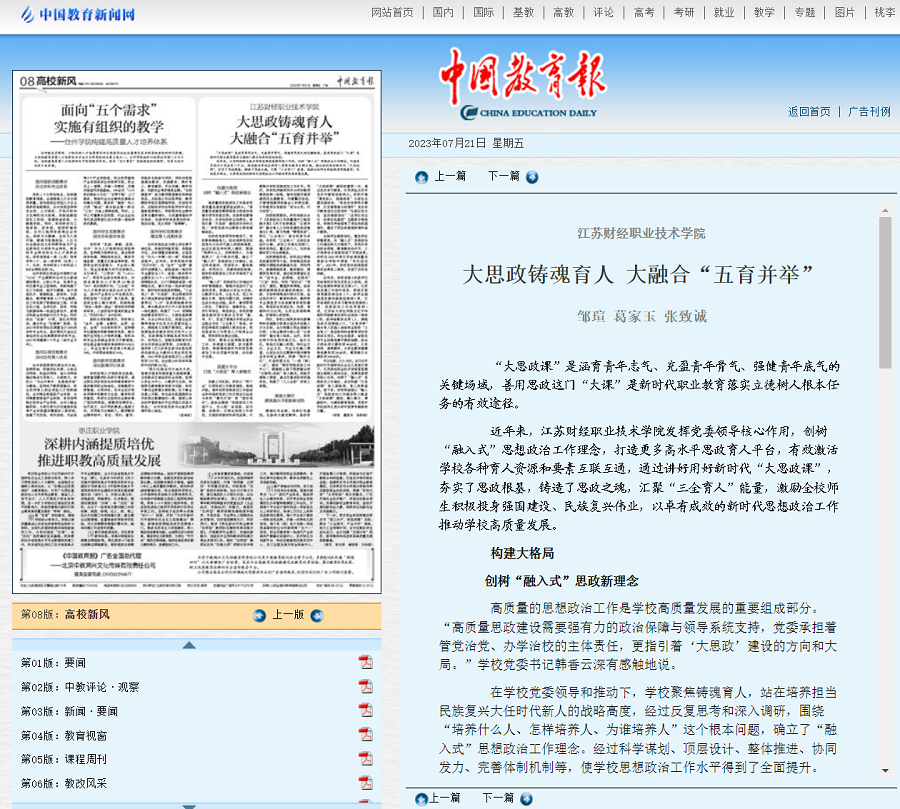The height and width of the screenshot is (809, 900).
Task: Open page 第04版:教育视窗
Action: pos(64,735)
